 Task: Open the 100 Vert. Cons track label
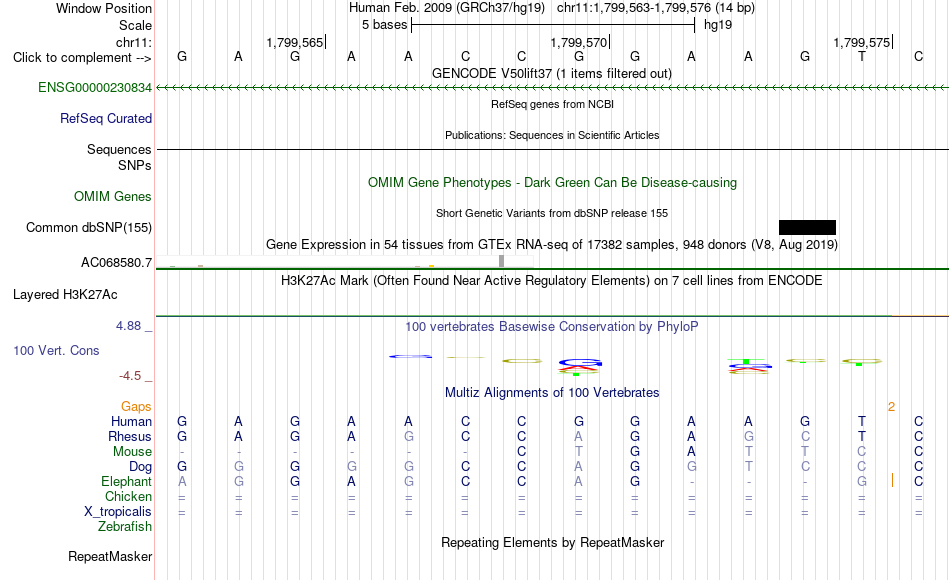coord(56,350)
